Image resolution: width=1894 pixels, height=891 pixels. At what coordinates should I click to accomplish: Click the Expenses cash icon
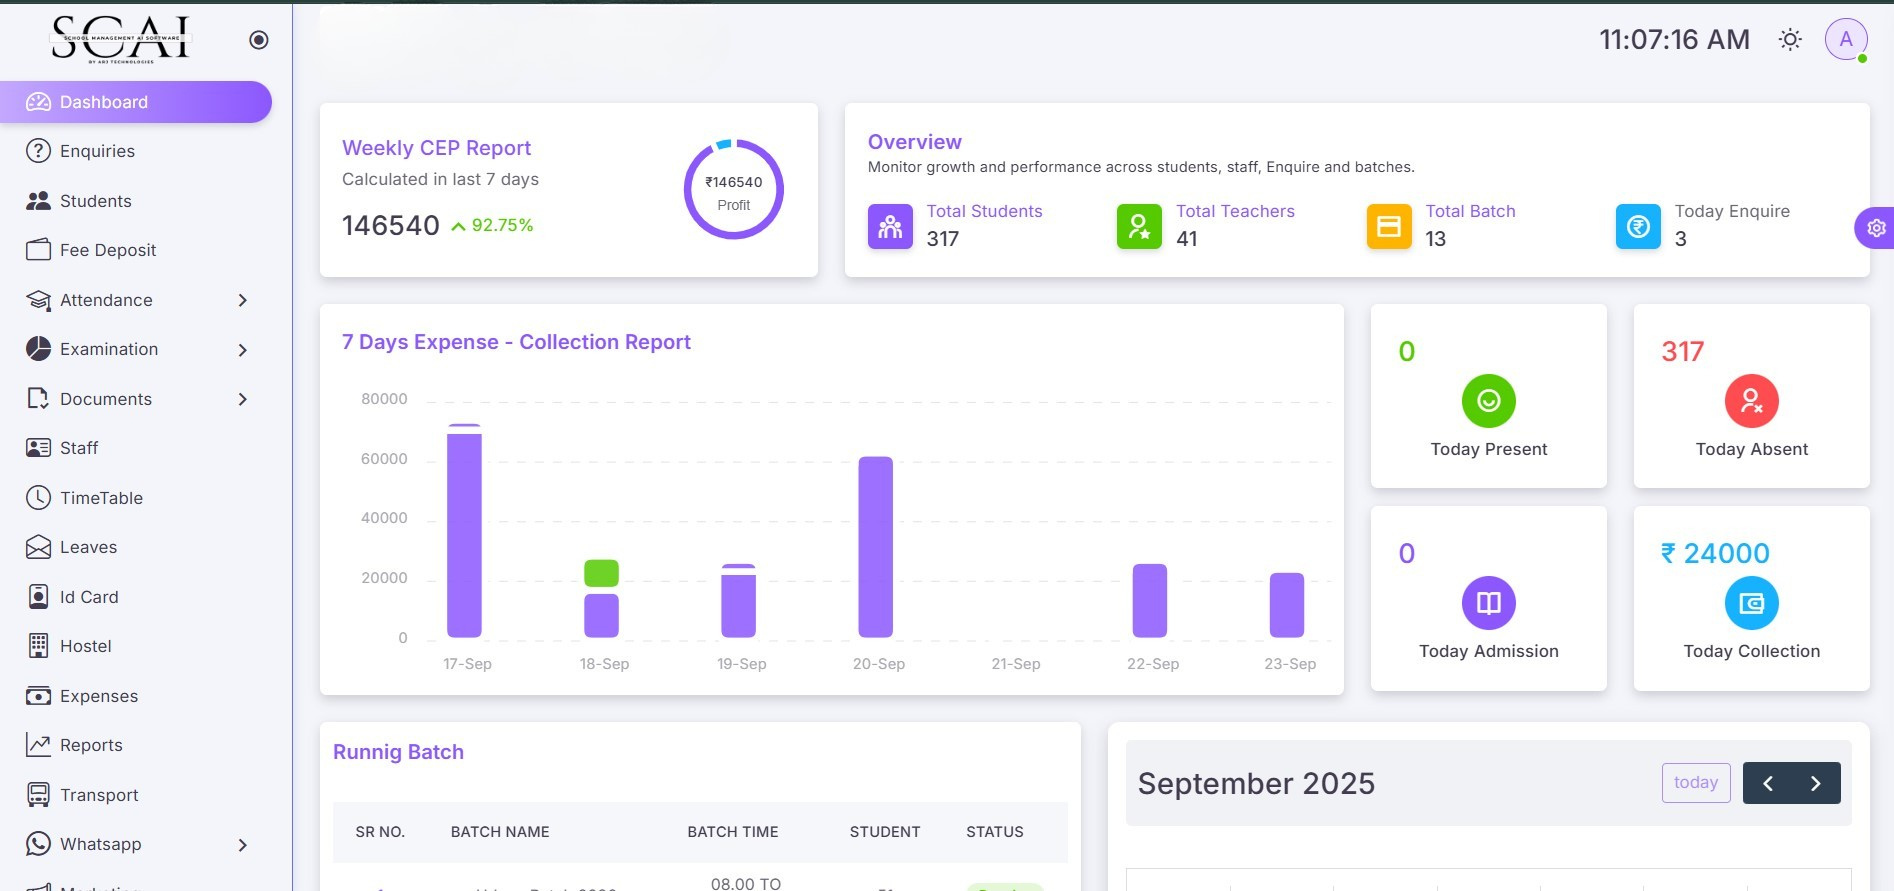[x=38, y=696]
